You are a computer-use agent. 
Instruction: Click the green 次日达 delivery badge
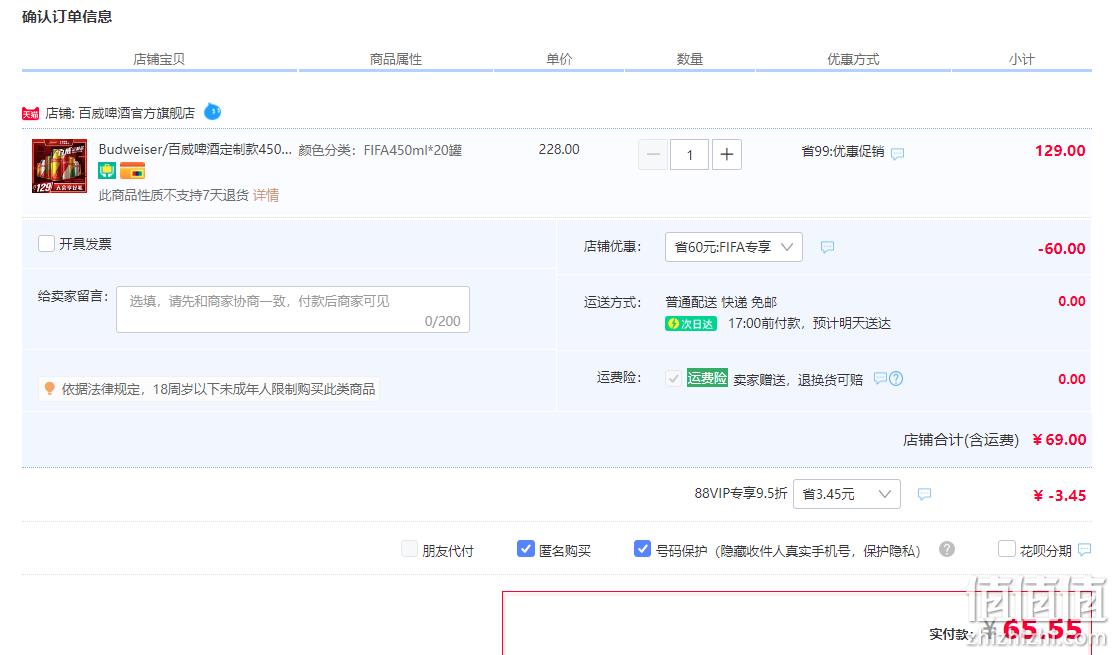[x=690, y=324]
